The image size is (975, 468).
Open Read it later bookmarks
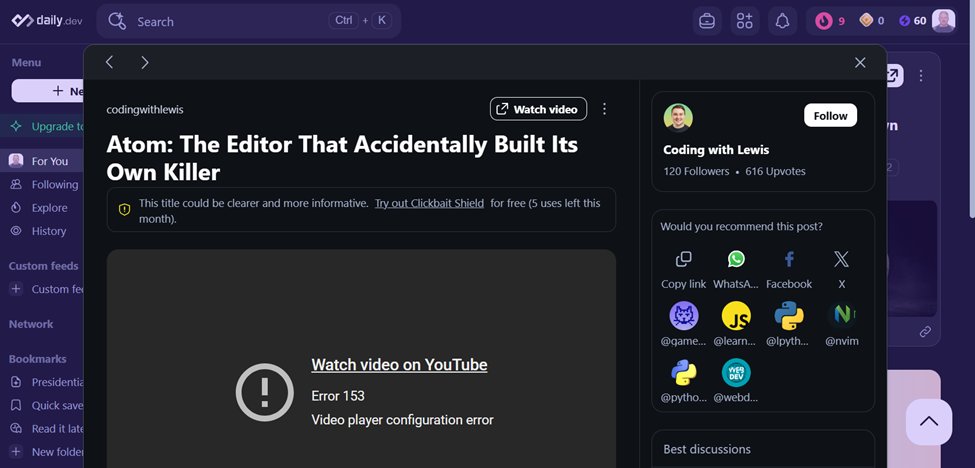tap(42, 429)
